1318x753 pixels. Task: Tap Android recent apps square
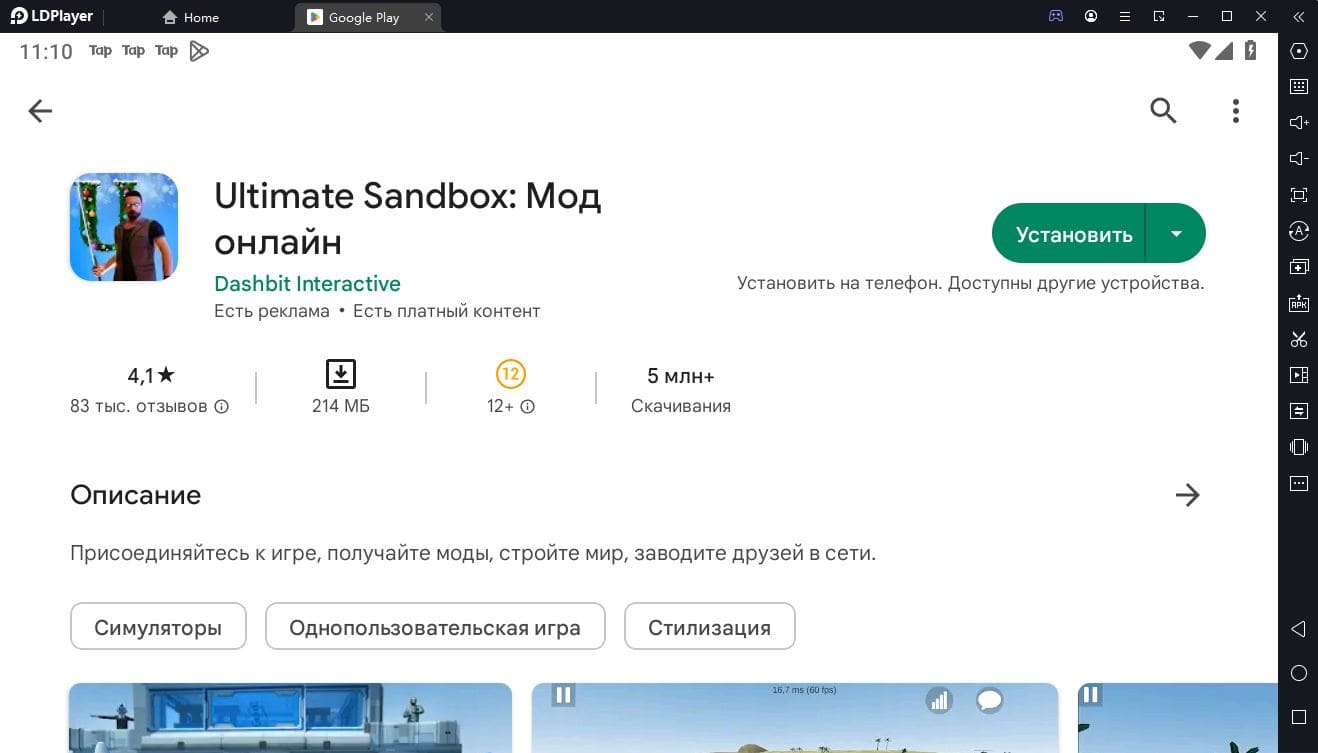(x=1298, y=717)
